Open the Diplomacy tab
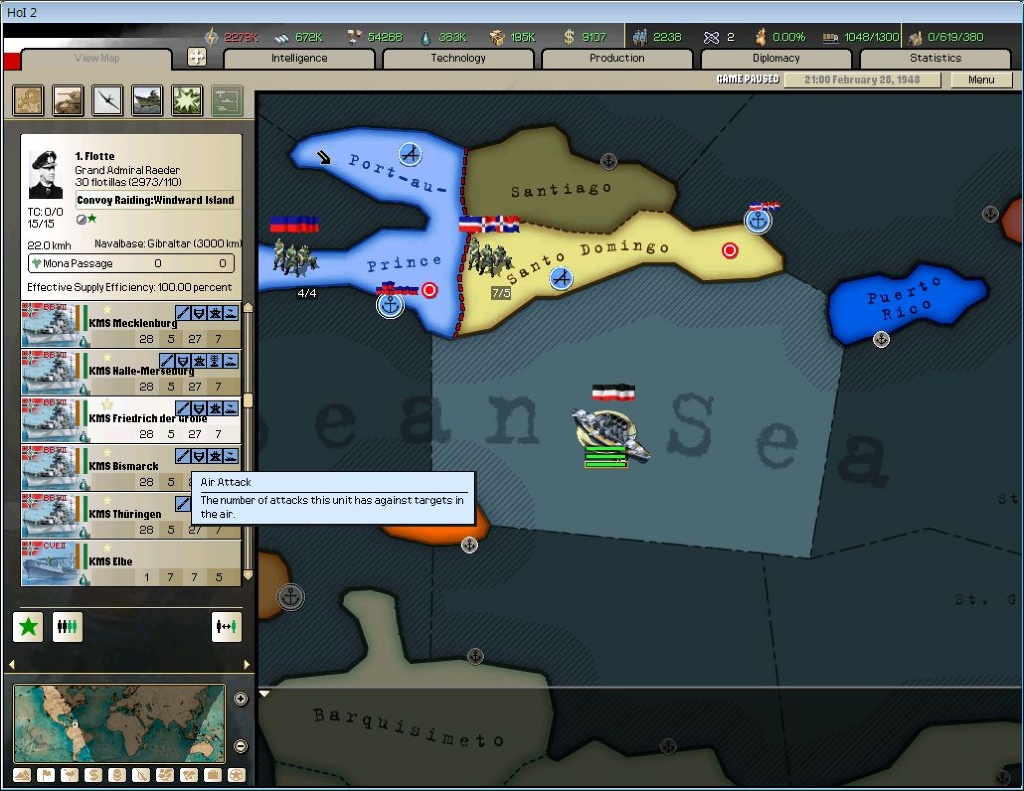 point(776,59)
